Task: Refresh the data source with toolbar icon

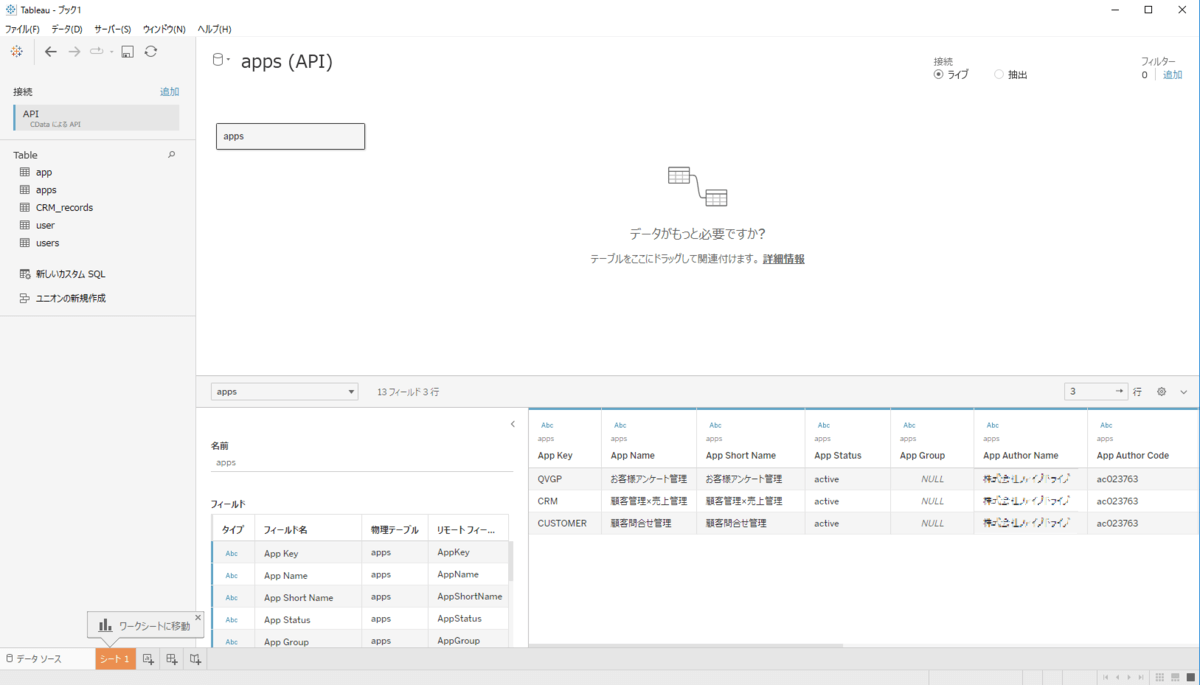Action: click(150, 52)
